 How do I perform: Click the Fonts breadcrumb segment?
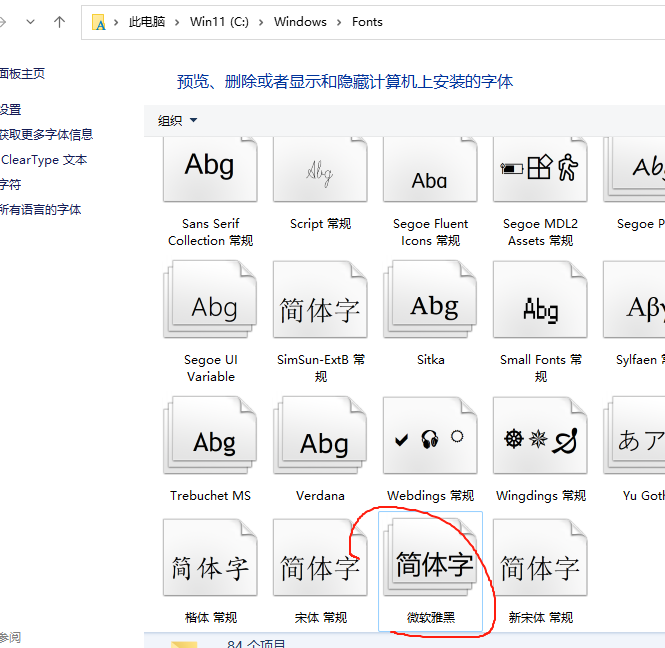coord(367,22)
